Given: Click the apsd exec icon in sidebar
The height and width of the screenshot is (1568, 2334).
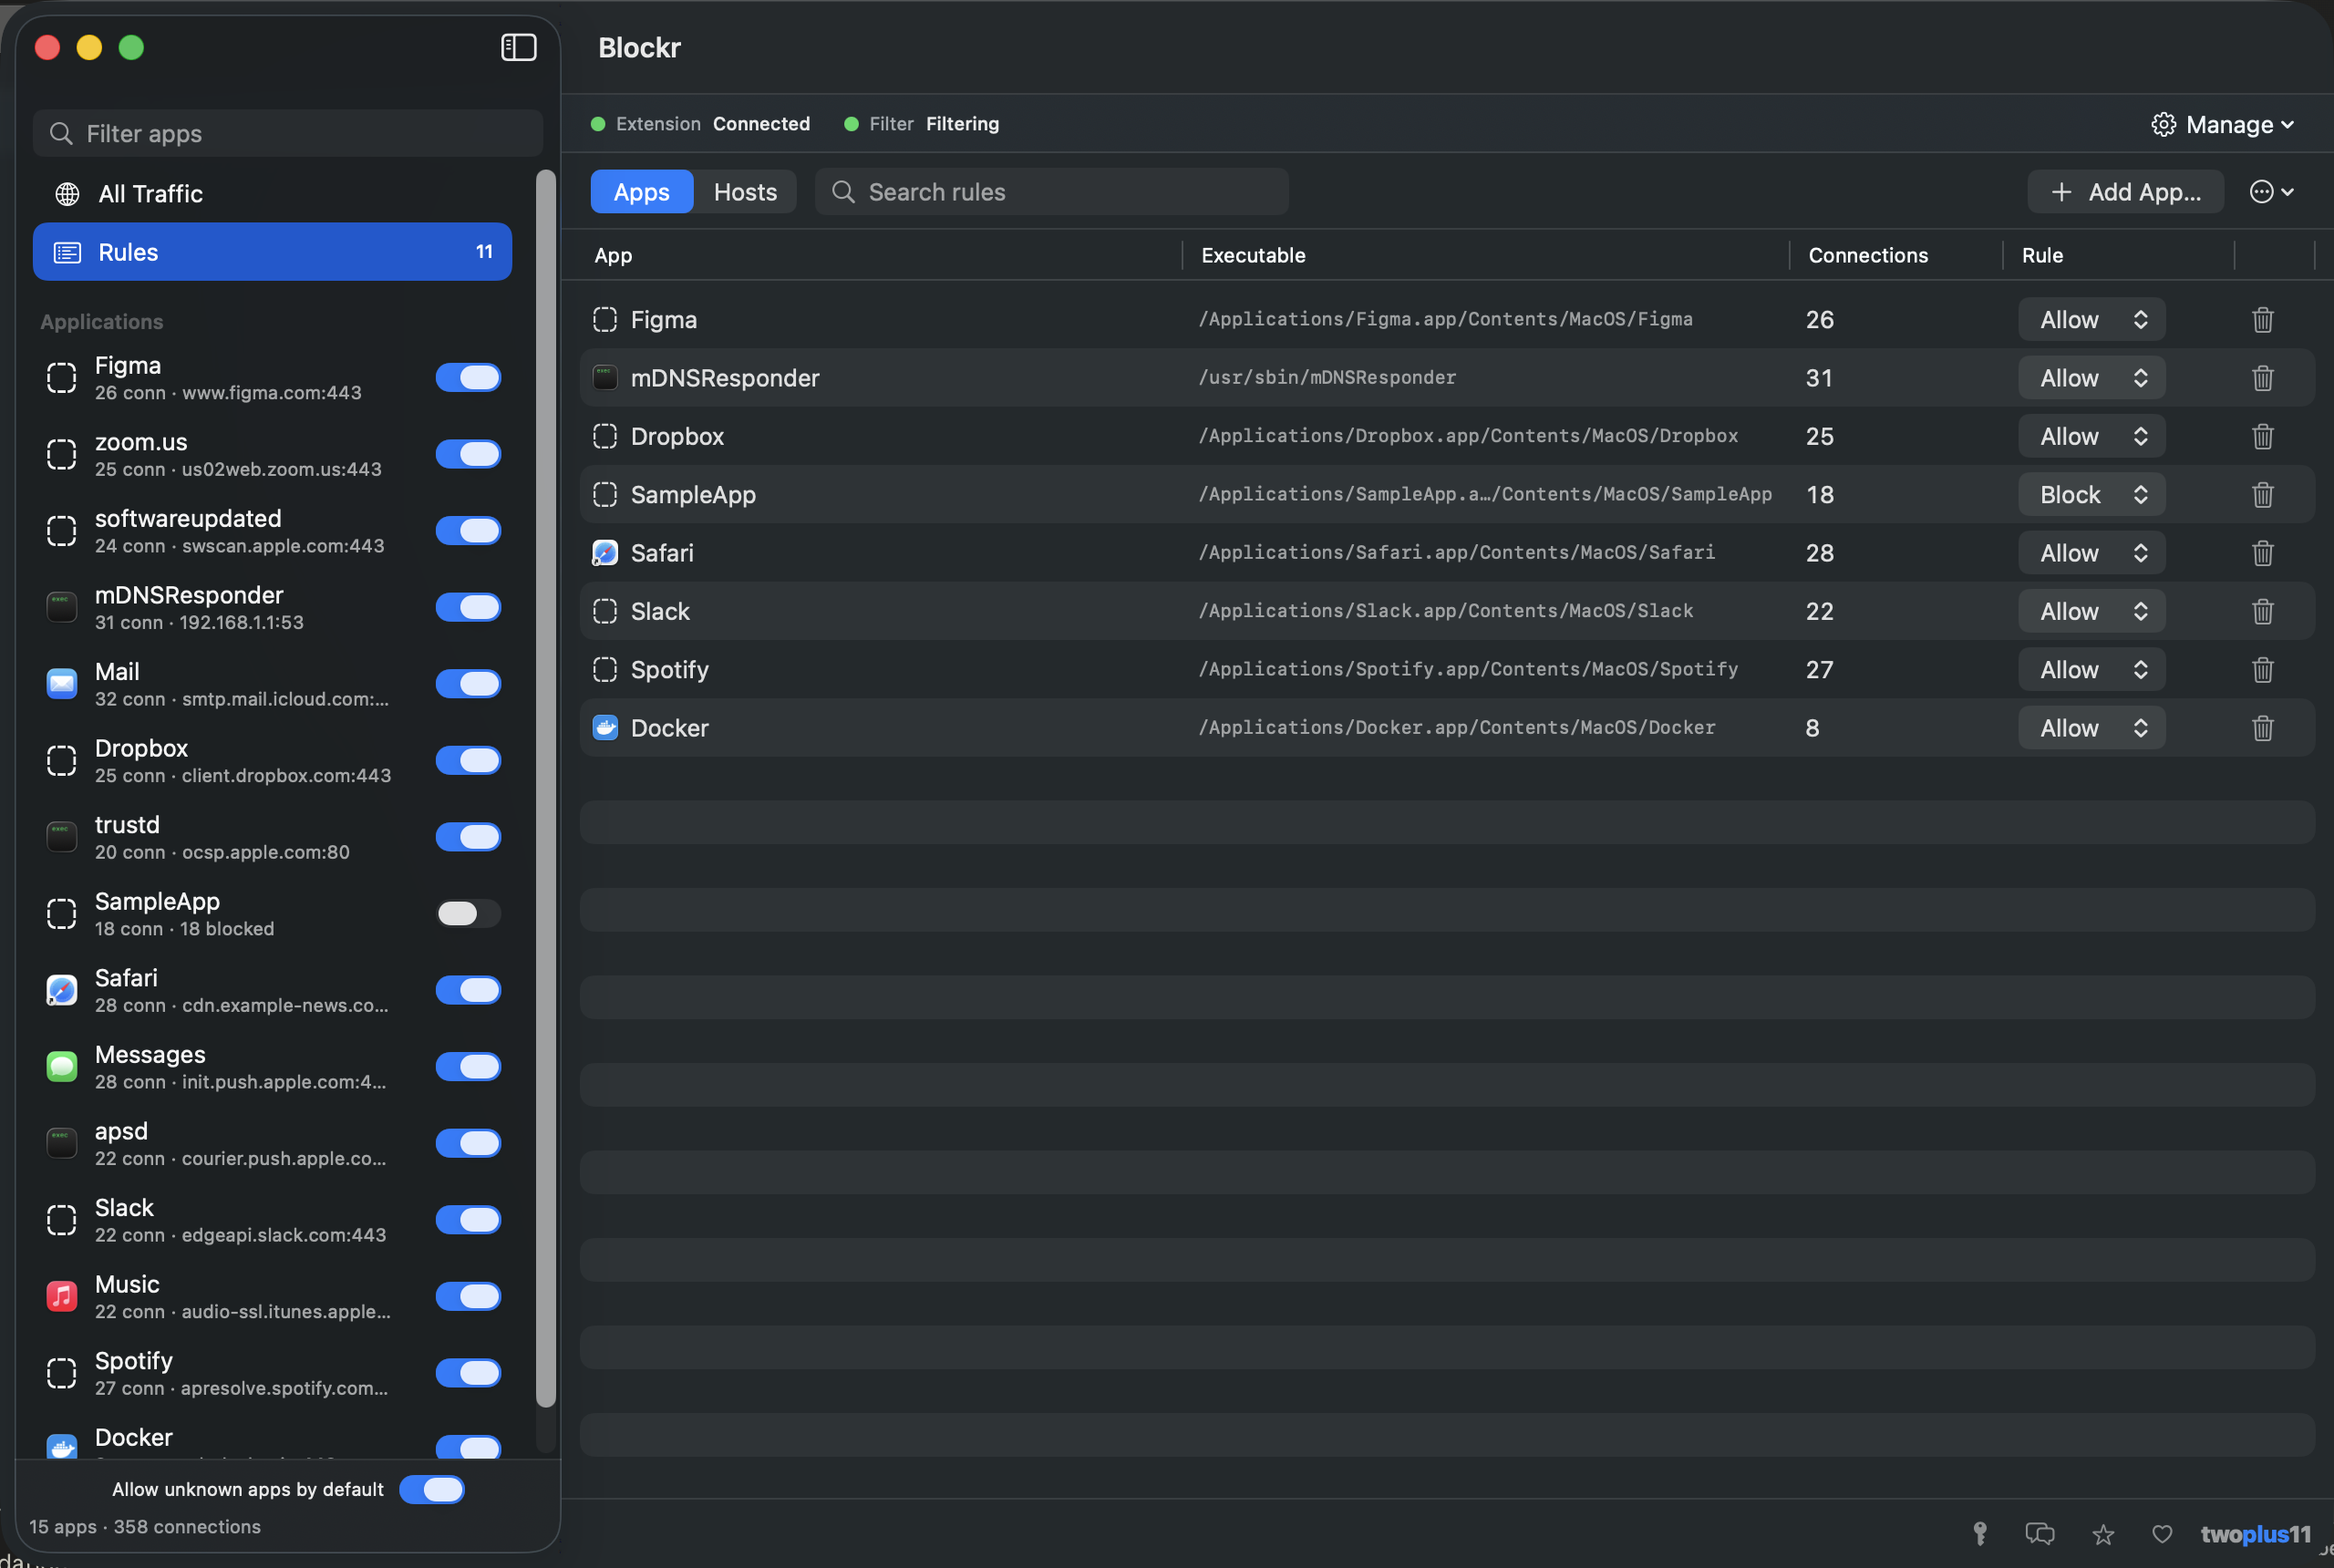Looking at the screenshot, I should point(62,1144).
